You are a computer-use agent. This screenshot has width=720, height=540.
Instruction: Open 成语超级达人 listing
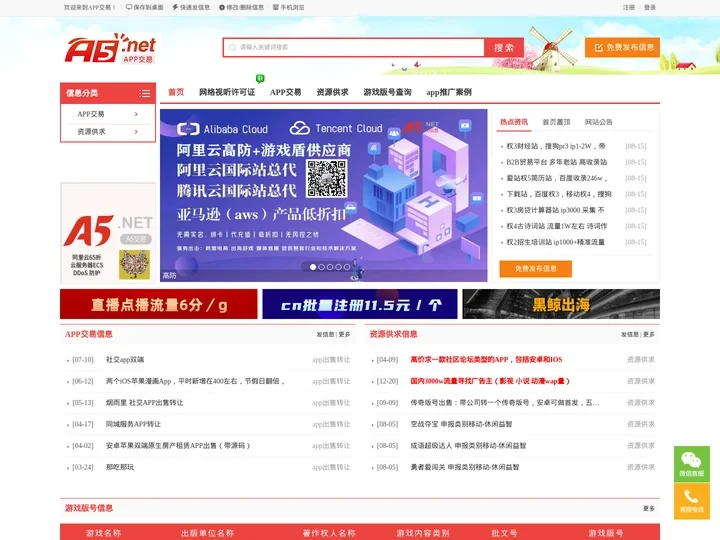click(468, 446)
